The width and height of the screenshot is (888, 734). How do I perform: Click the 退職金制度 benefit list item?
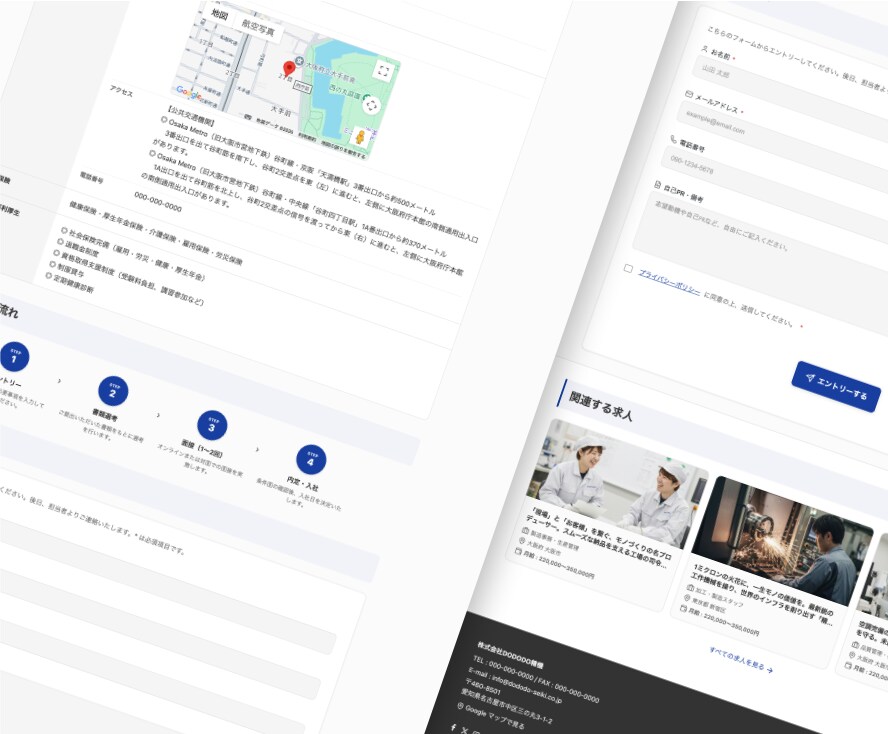[x=82, y=248]
